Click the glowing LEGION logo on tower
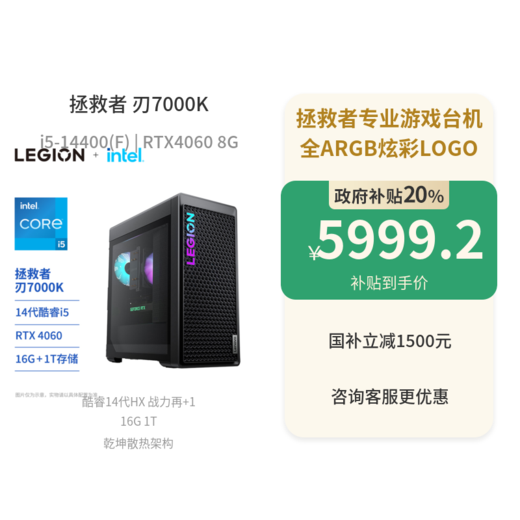Image resolution: width=520 pixels, height=520 pixels. (x=191, y=239)
